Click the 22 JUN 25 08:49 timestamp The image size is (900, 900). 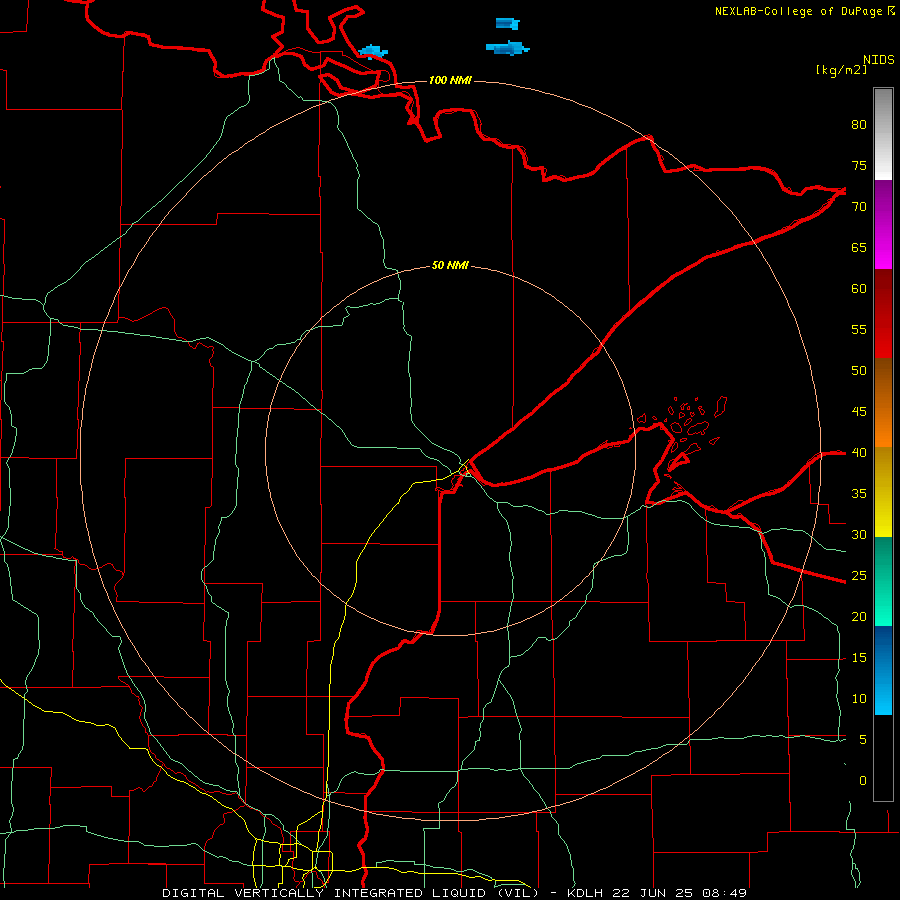point(678,893)
